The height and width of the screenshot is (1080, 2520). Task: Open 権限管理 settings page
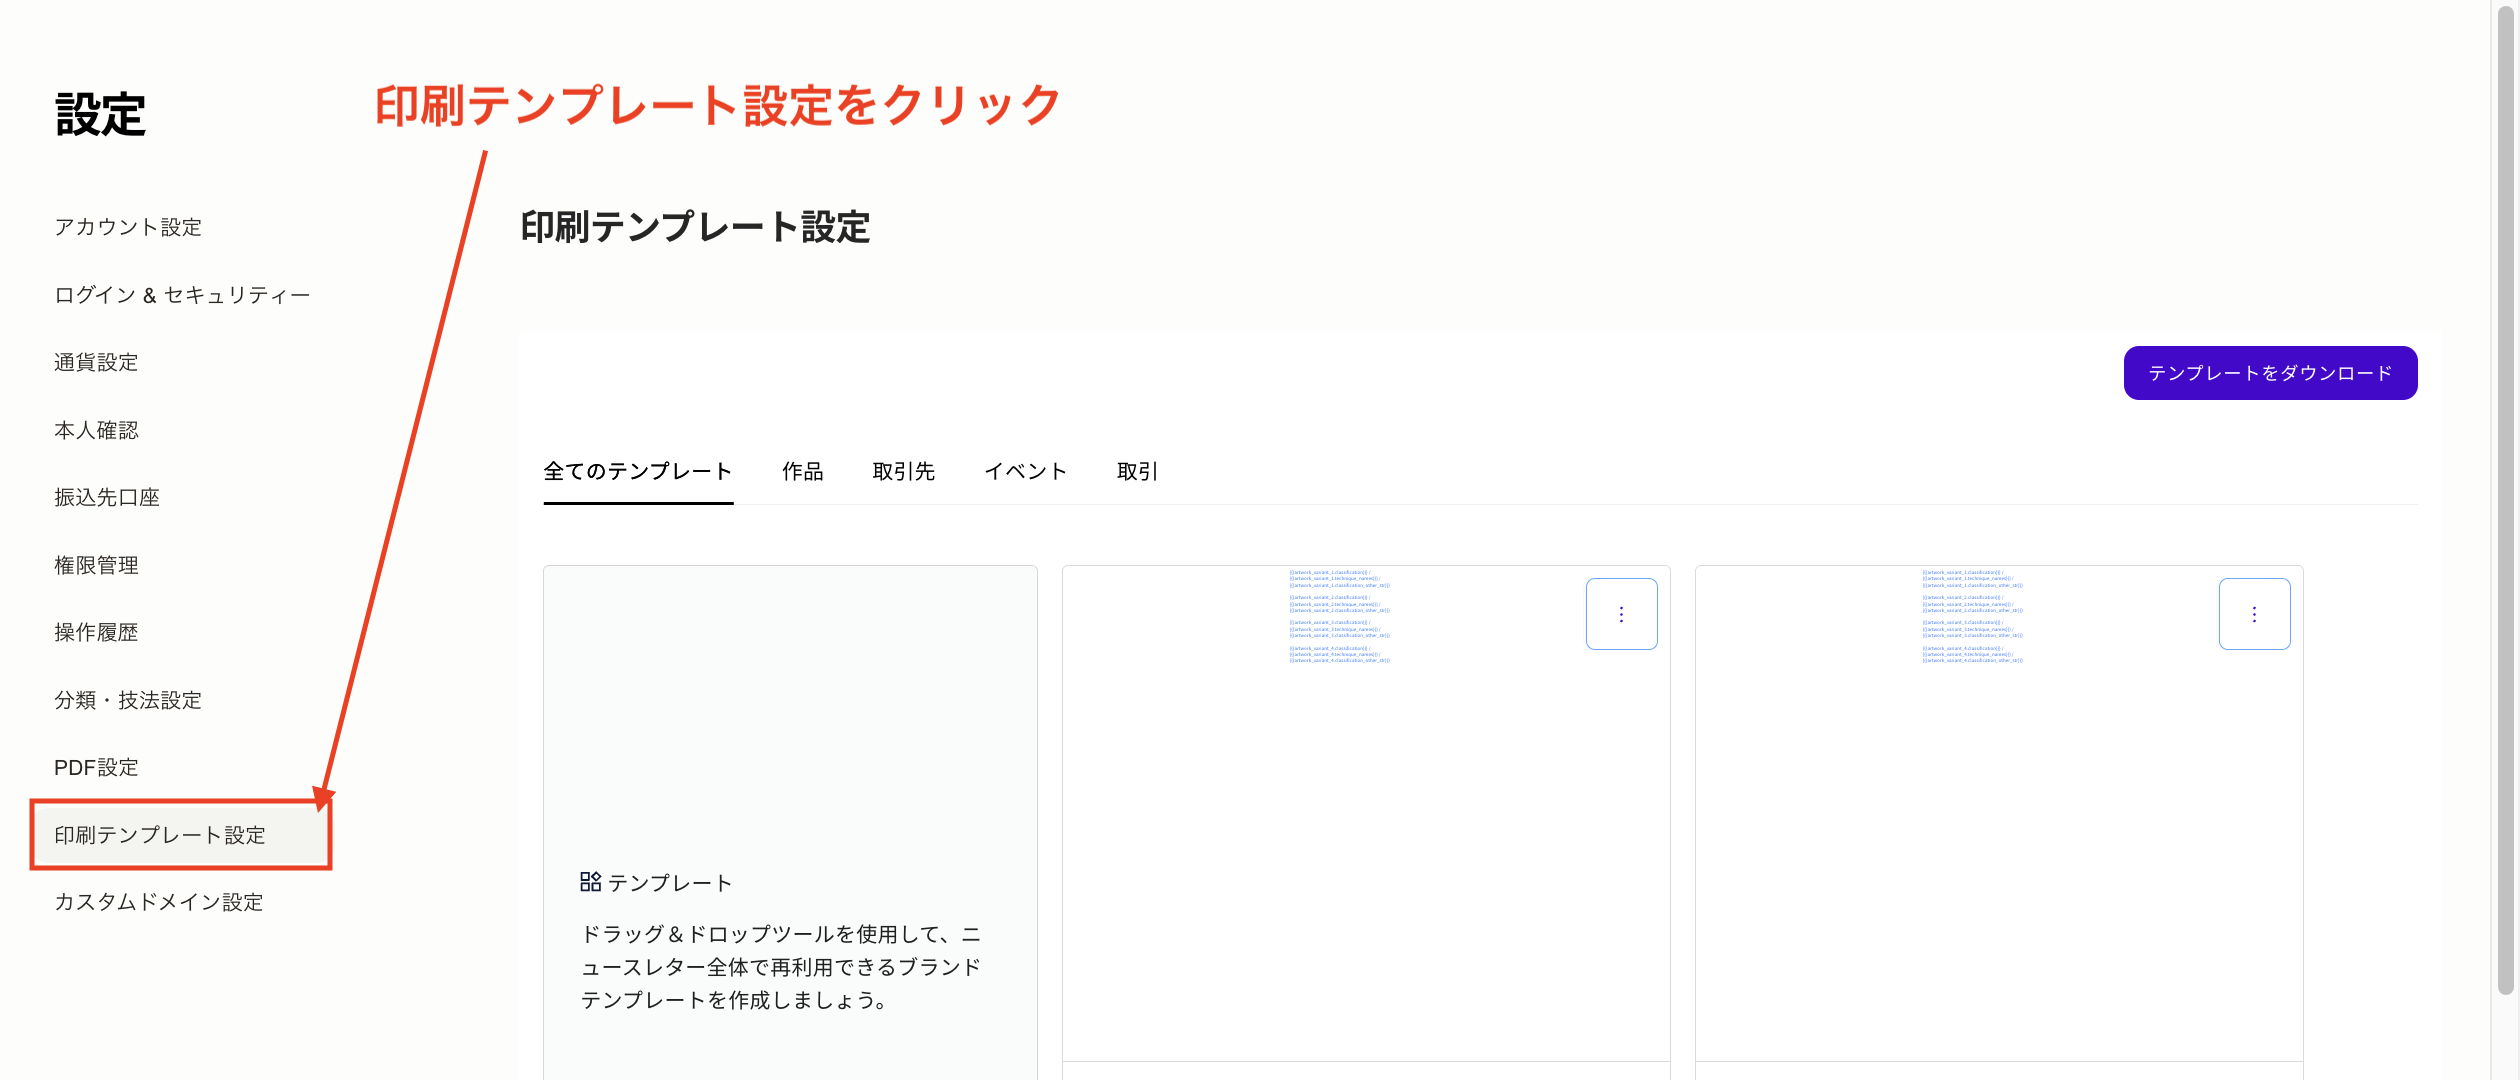click(97, 565)
